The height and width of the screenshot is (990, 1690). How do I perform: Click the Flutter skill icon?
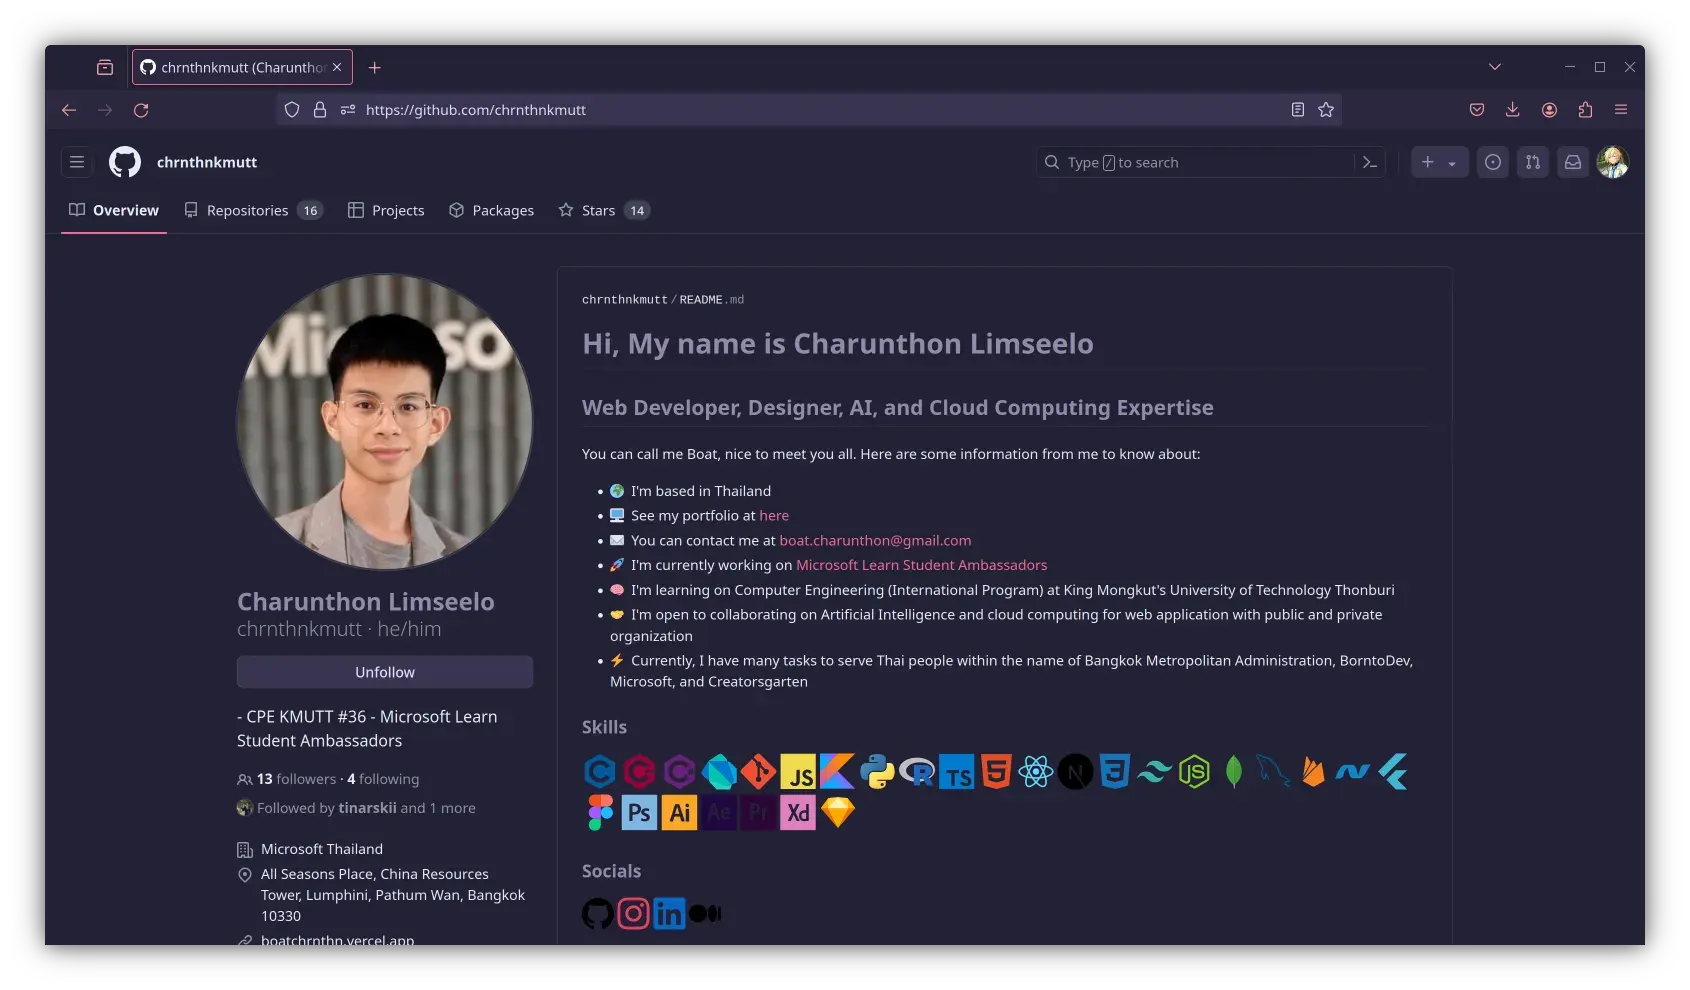(1393, 772)
